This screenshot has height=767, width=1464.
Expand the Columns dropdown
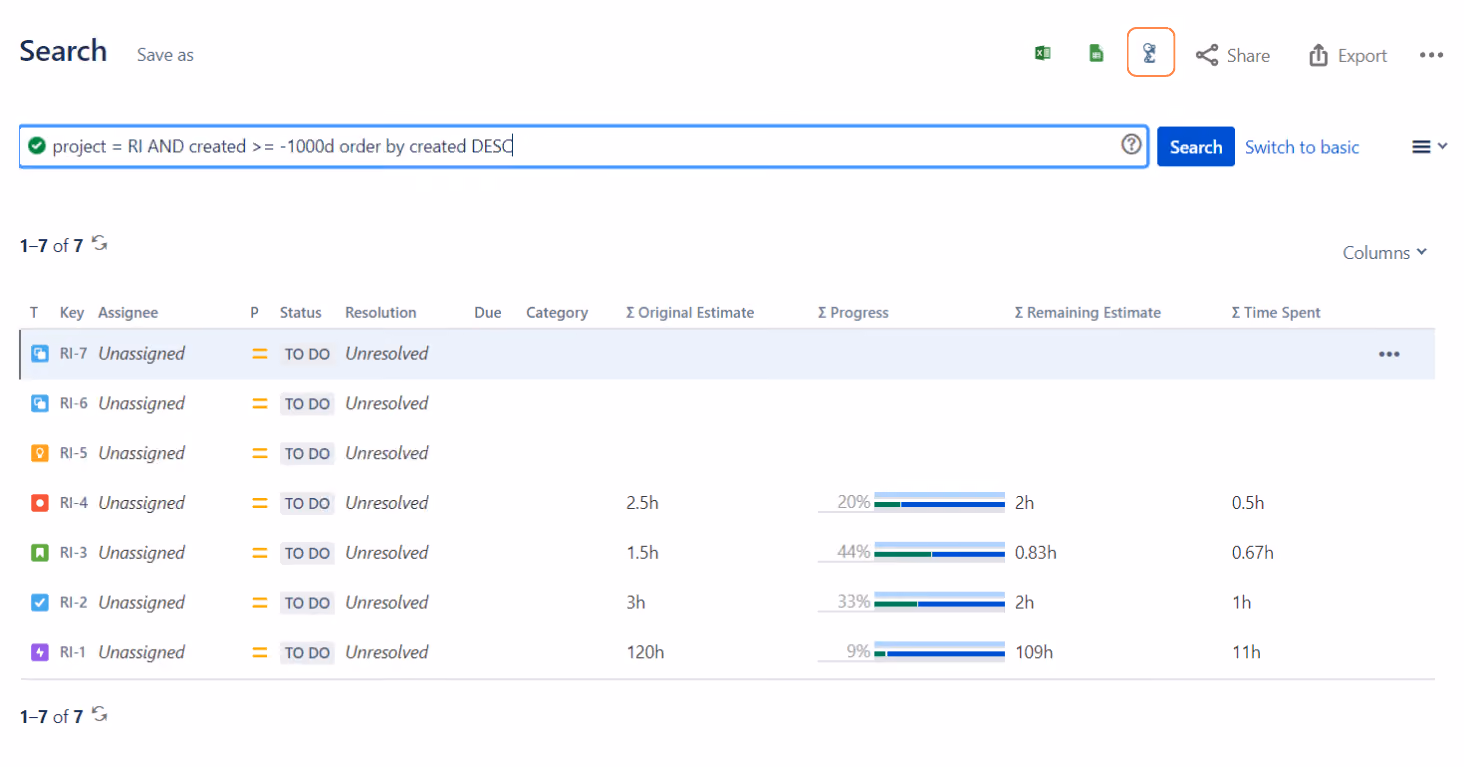tap(1384, 253)
